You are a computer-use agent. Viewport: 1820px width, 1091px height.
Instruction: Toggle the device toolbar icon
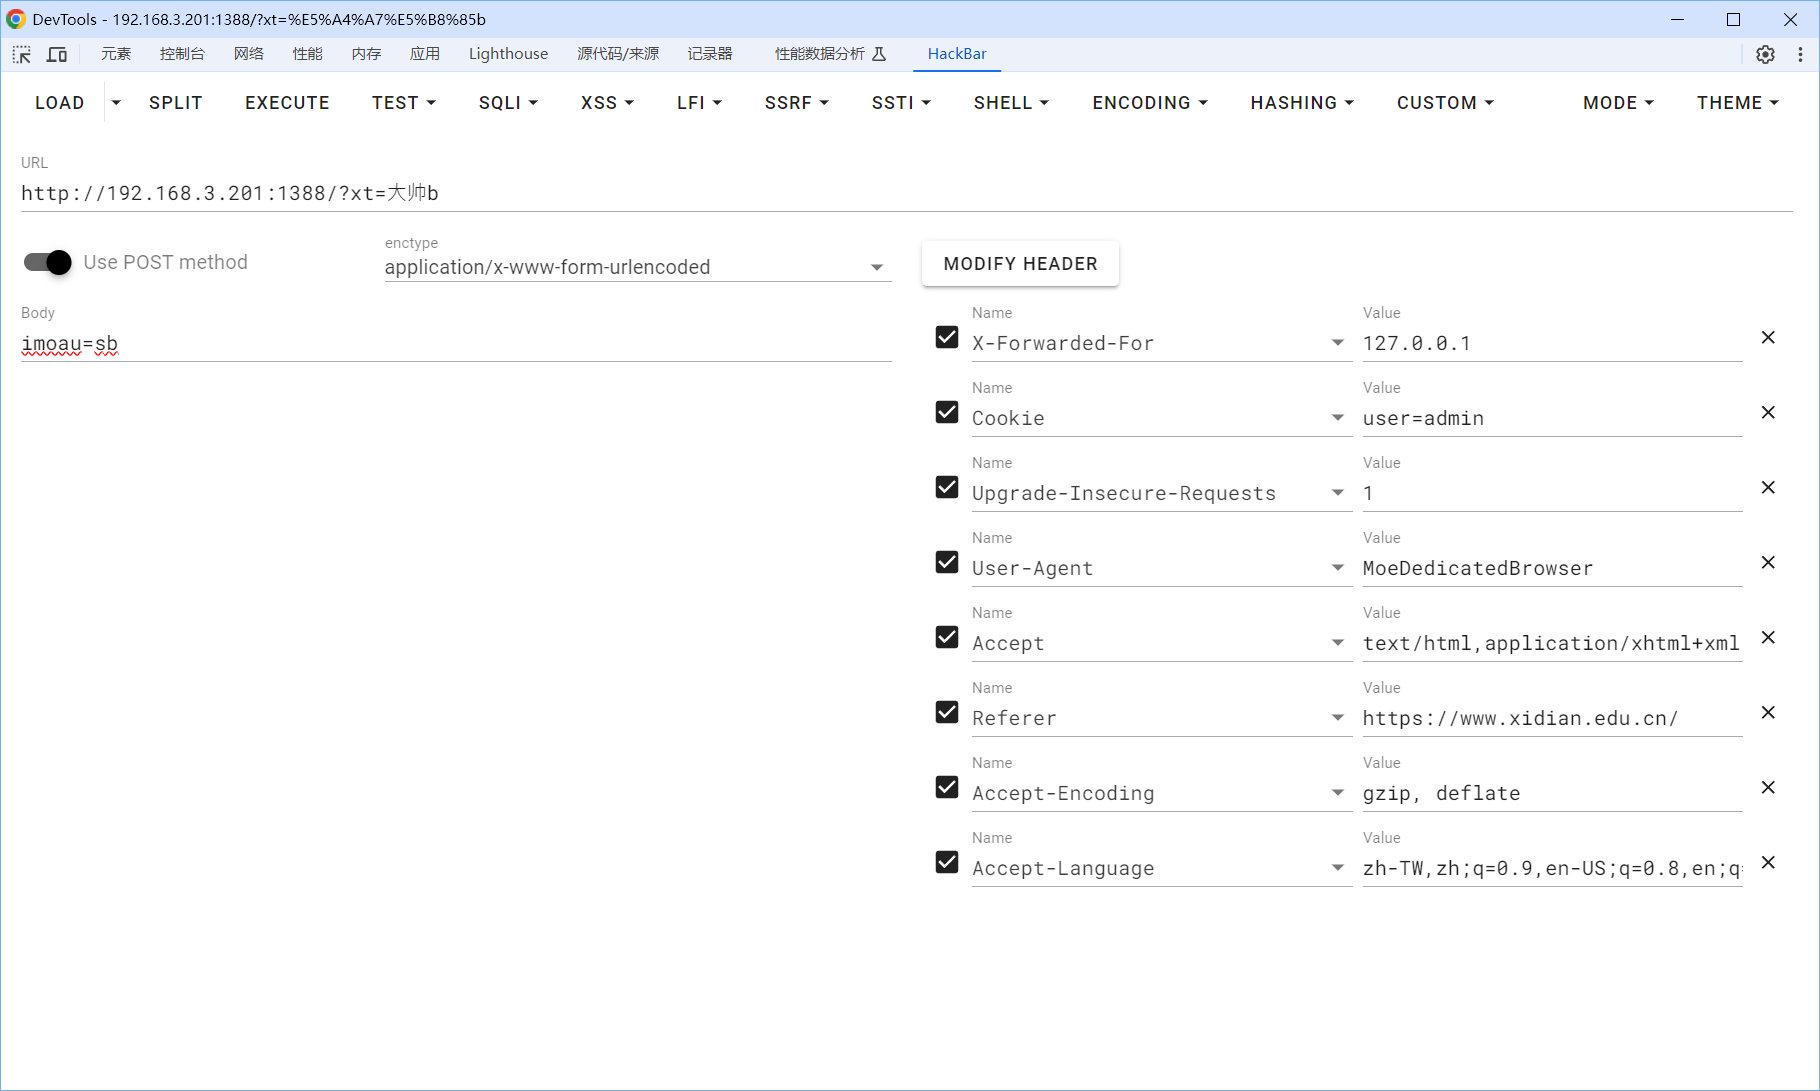point(57,54)
